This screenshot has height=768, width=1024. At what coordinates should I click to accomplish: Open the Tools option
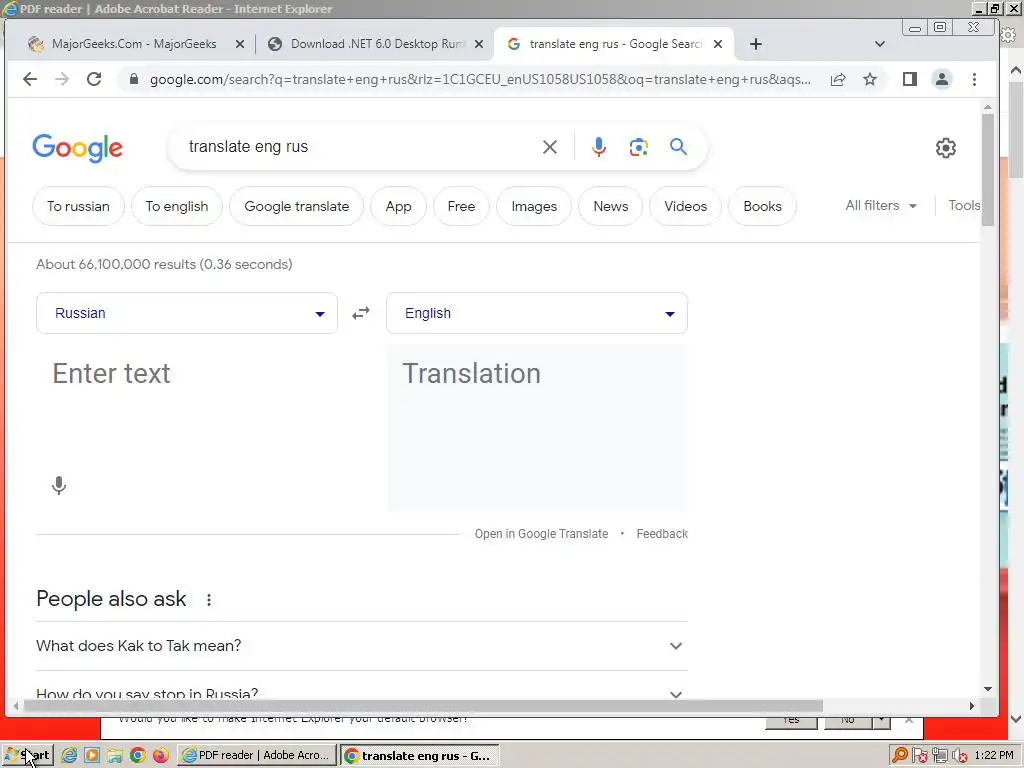(x=964, y=206)
